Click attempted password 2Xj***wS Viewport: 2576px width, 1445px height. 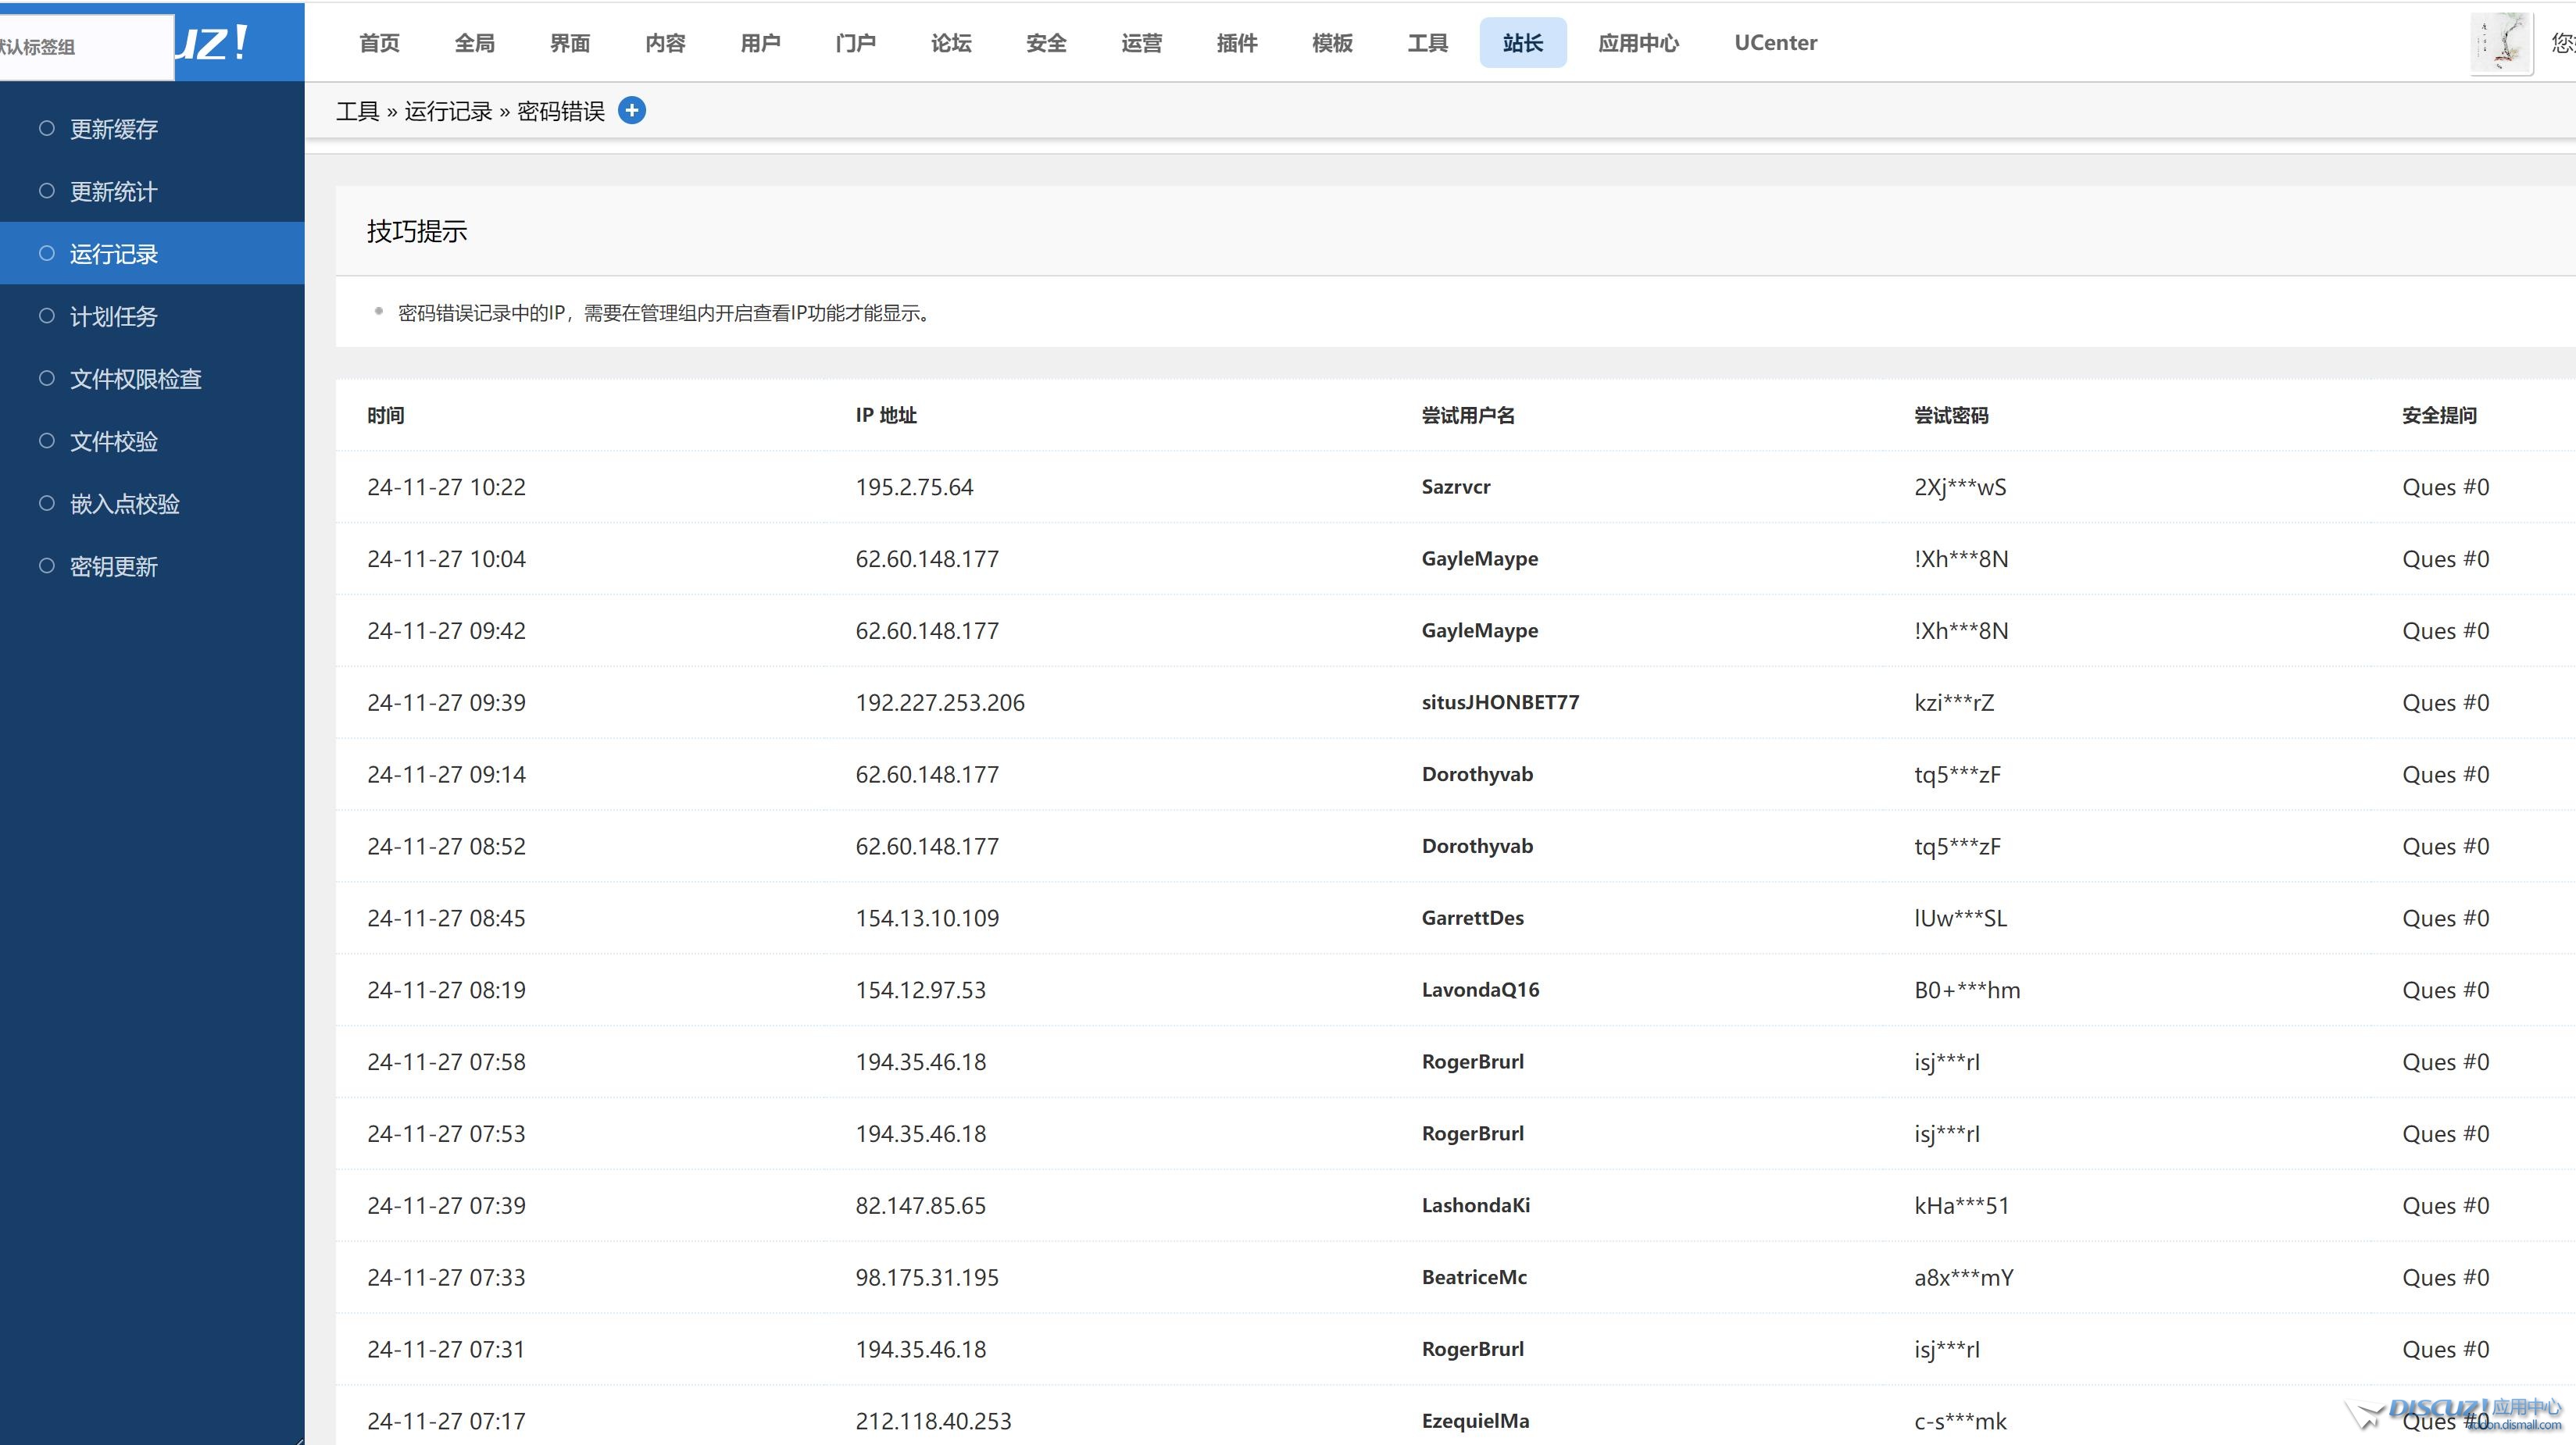[x=1960, y=487]
